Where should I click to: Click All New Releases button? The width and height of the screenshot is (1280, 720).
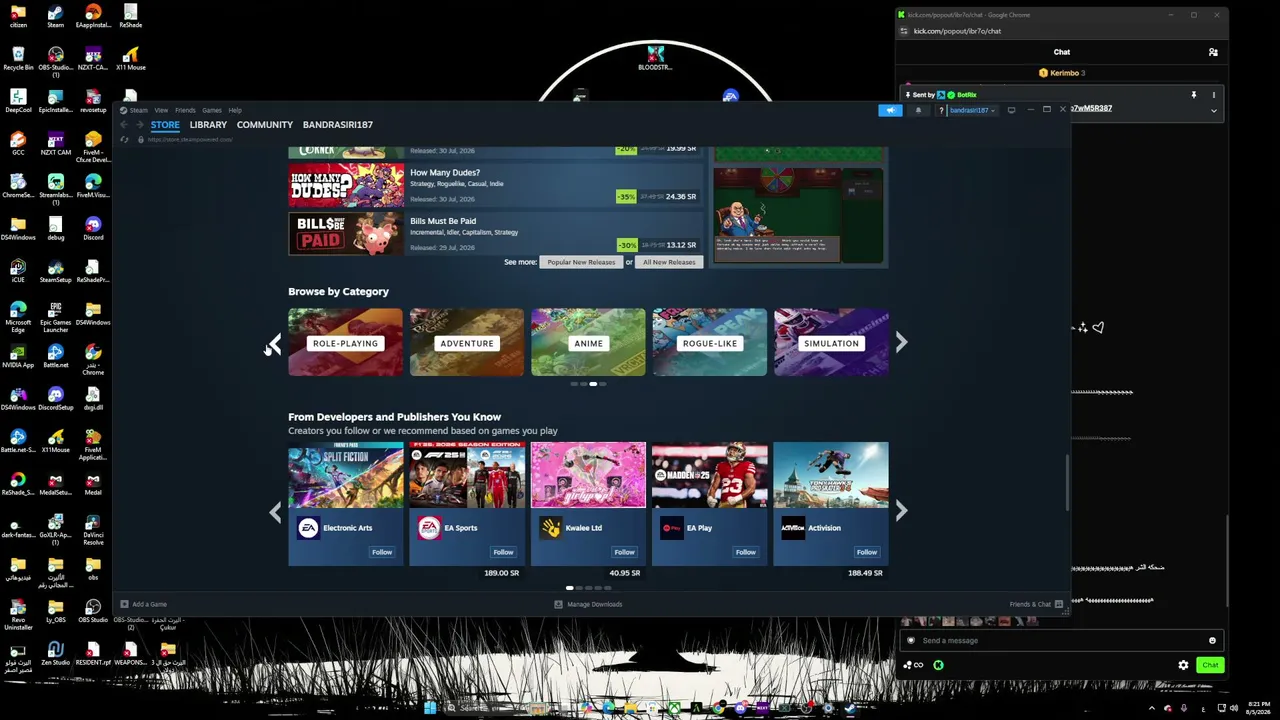669,262
